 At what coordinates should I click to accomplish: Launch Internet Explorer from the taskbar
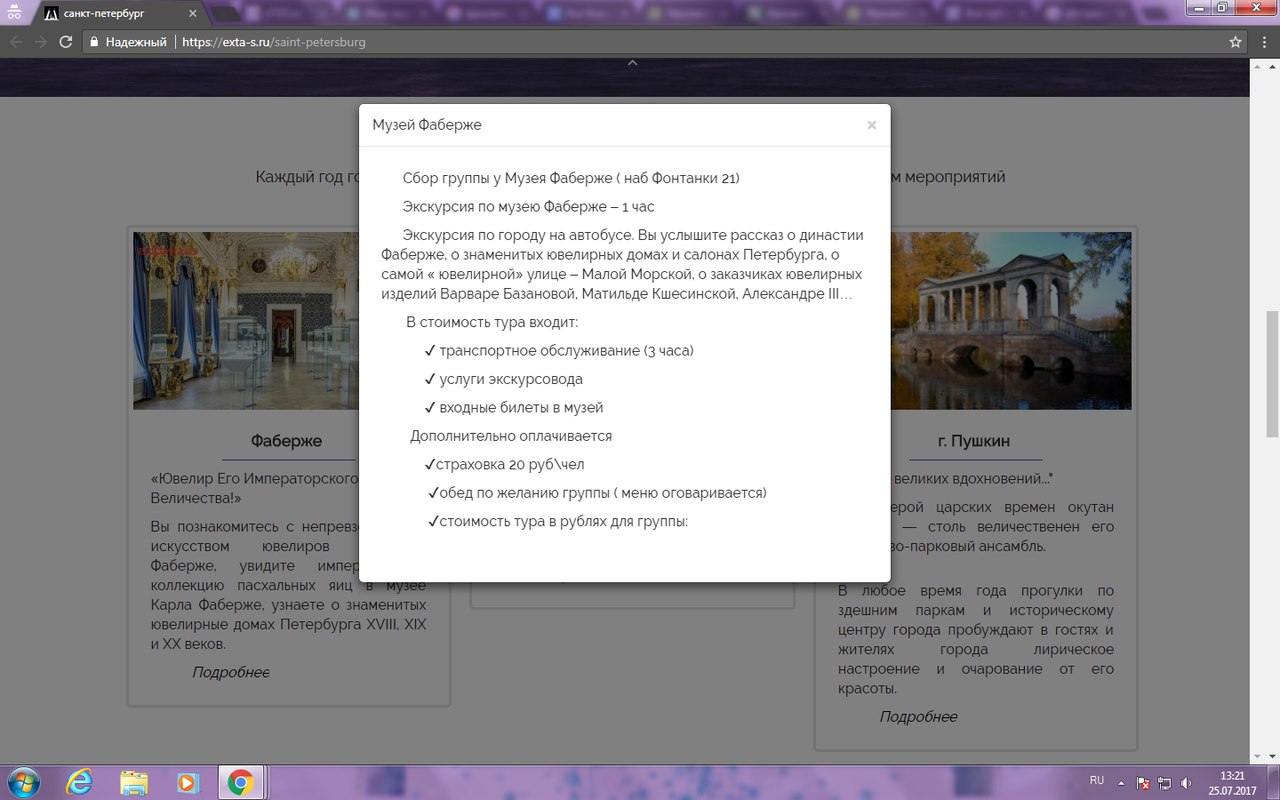pos(79,781)
